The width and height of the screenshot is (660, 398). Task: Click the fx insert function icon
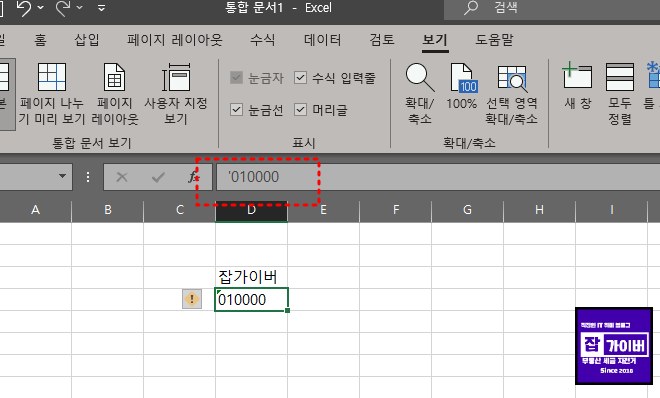click(193, 177)
